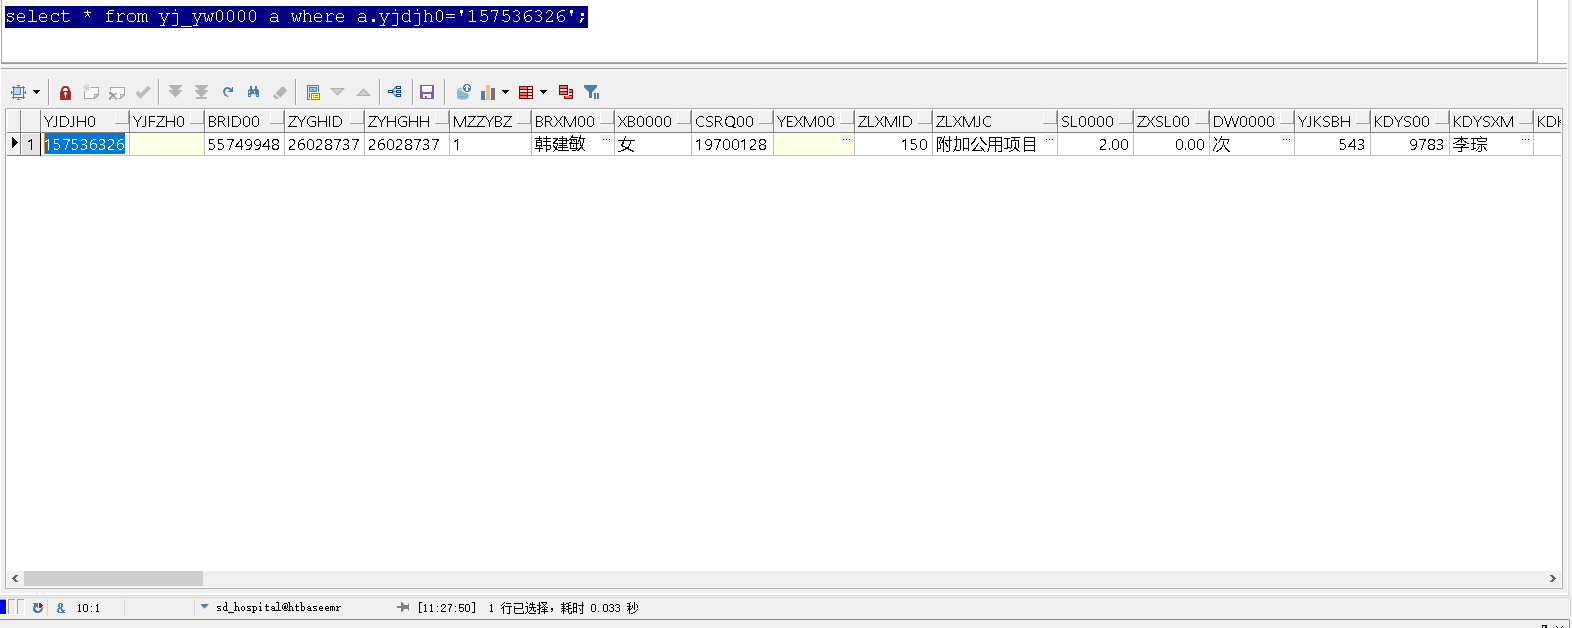Image resolution: width=1572 pixels, height=628 pixels.
Task: Click cell value 19700128
Action: [731, 144]
